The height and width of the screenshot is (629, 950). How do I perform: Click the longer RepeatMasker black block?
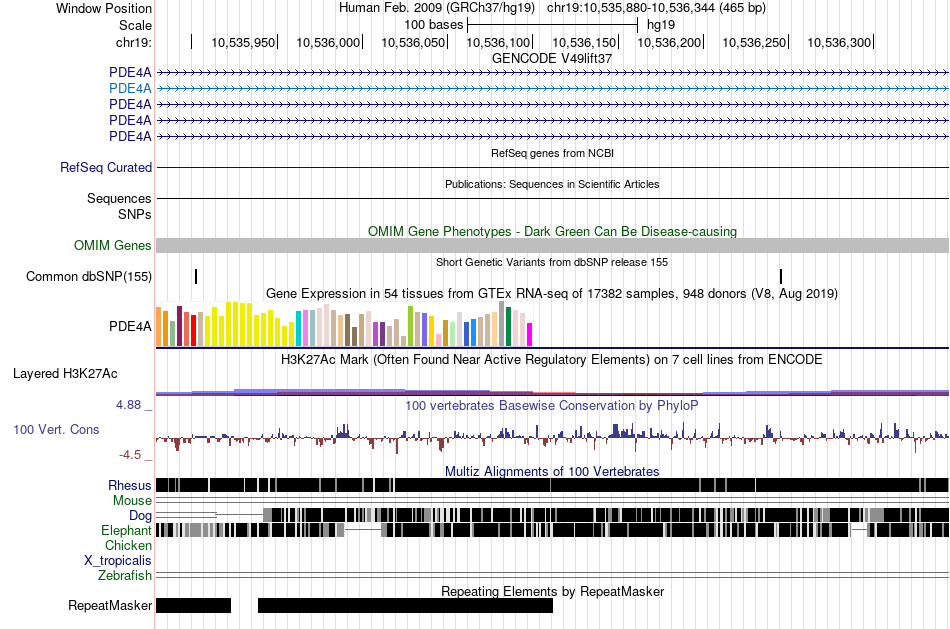click(405, 605)
